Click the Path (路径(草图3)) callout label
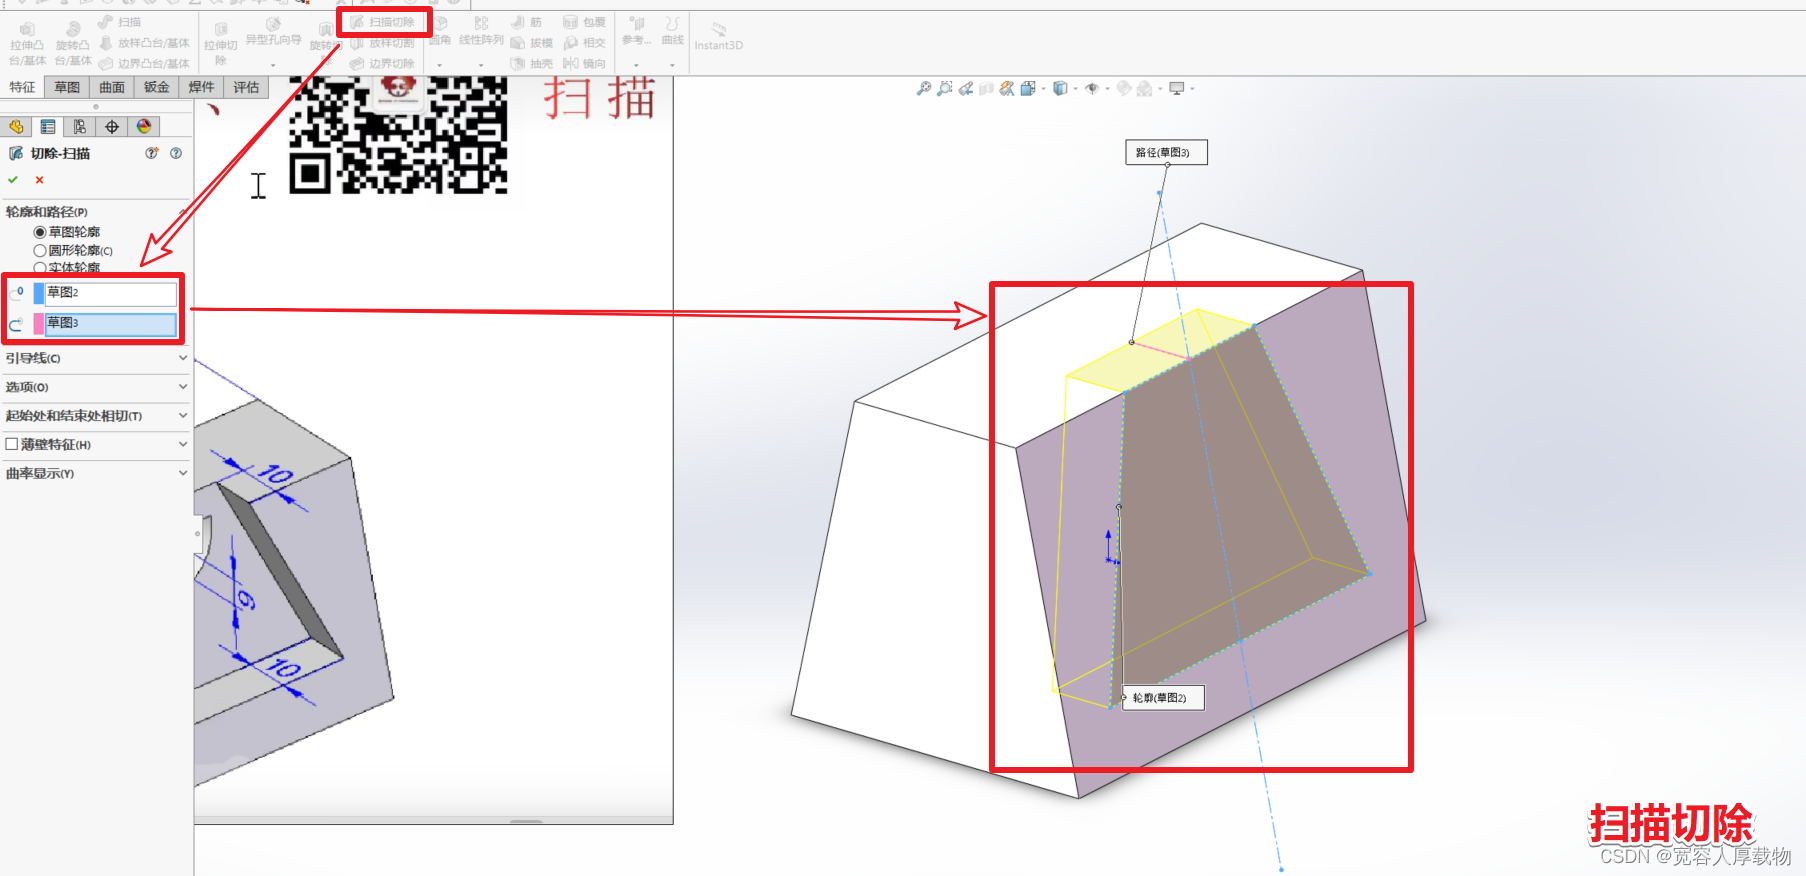This screenshot has height=876, width=1806. pos(1166,152)
